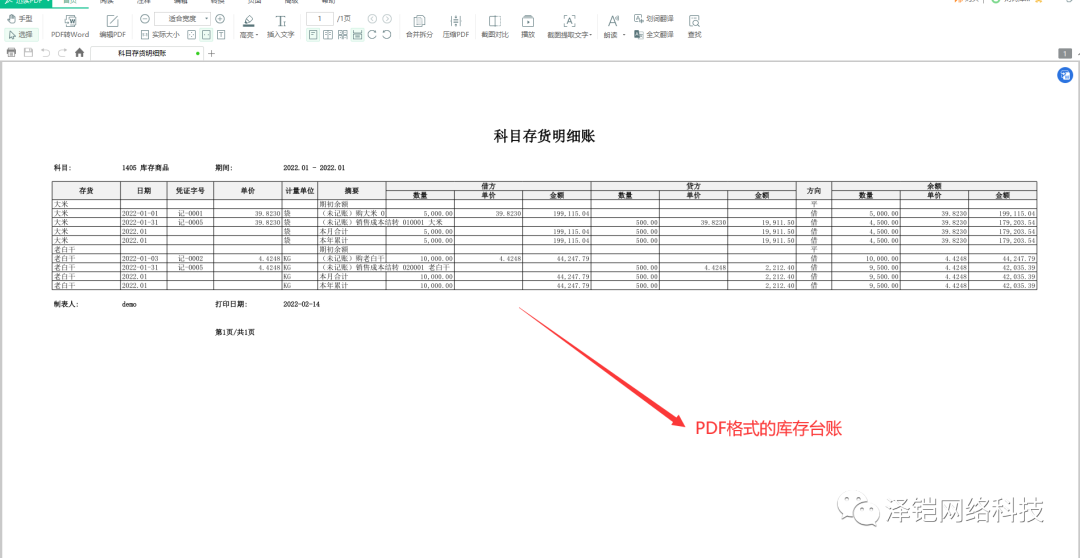Click the home icon beside document tab
The image size is (1080, 558).
click(x=79, y=52)
